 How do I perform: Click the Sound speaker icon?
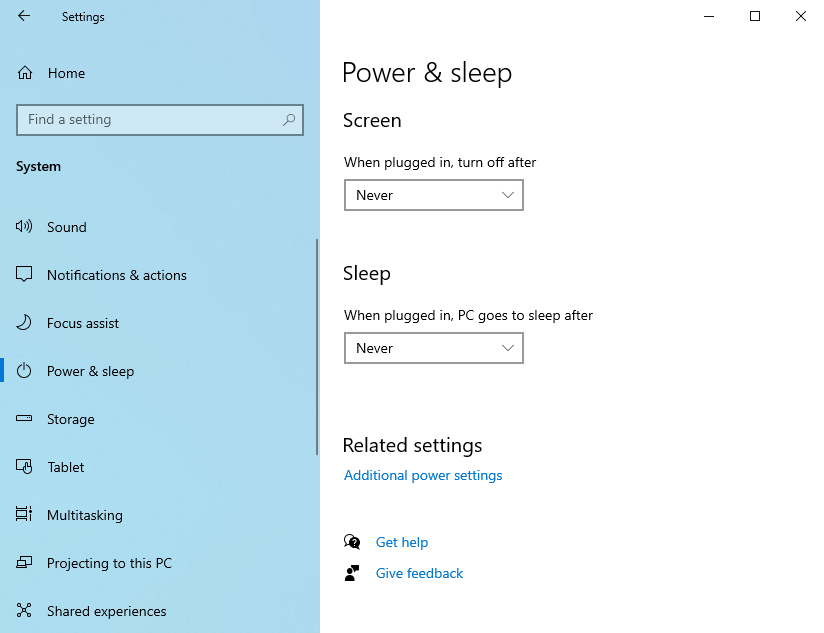pos(25,227)
